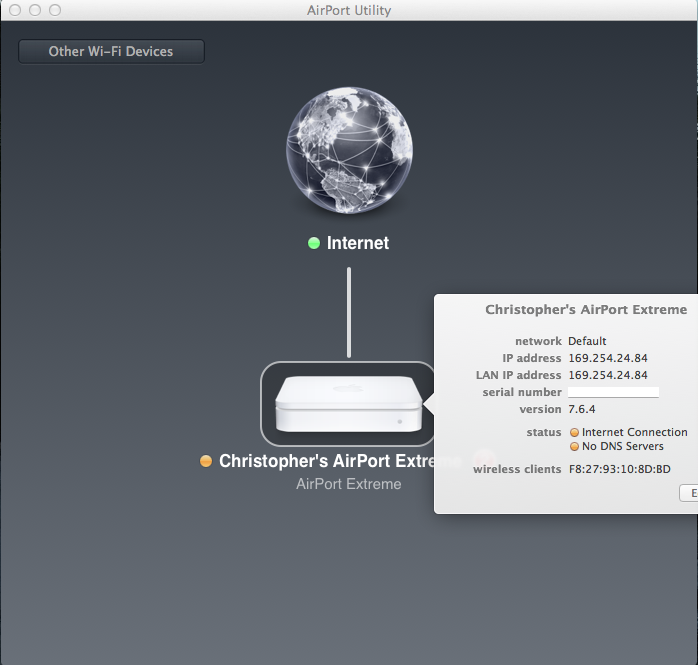698x665 pixels.
Task: Minimize the AirPort Utility window
Action: pos(35,10)
